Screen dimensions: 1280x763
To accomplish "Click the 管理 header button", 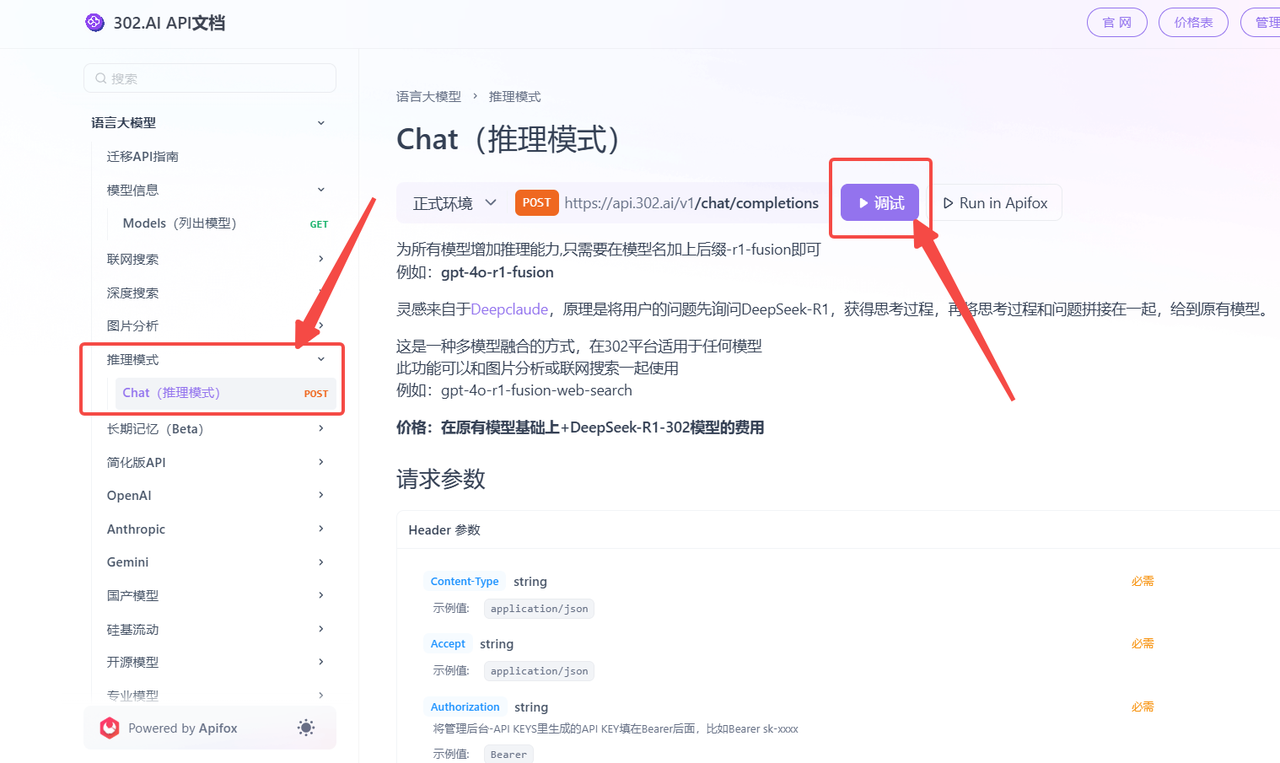I will (1262, 22).
